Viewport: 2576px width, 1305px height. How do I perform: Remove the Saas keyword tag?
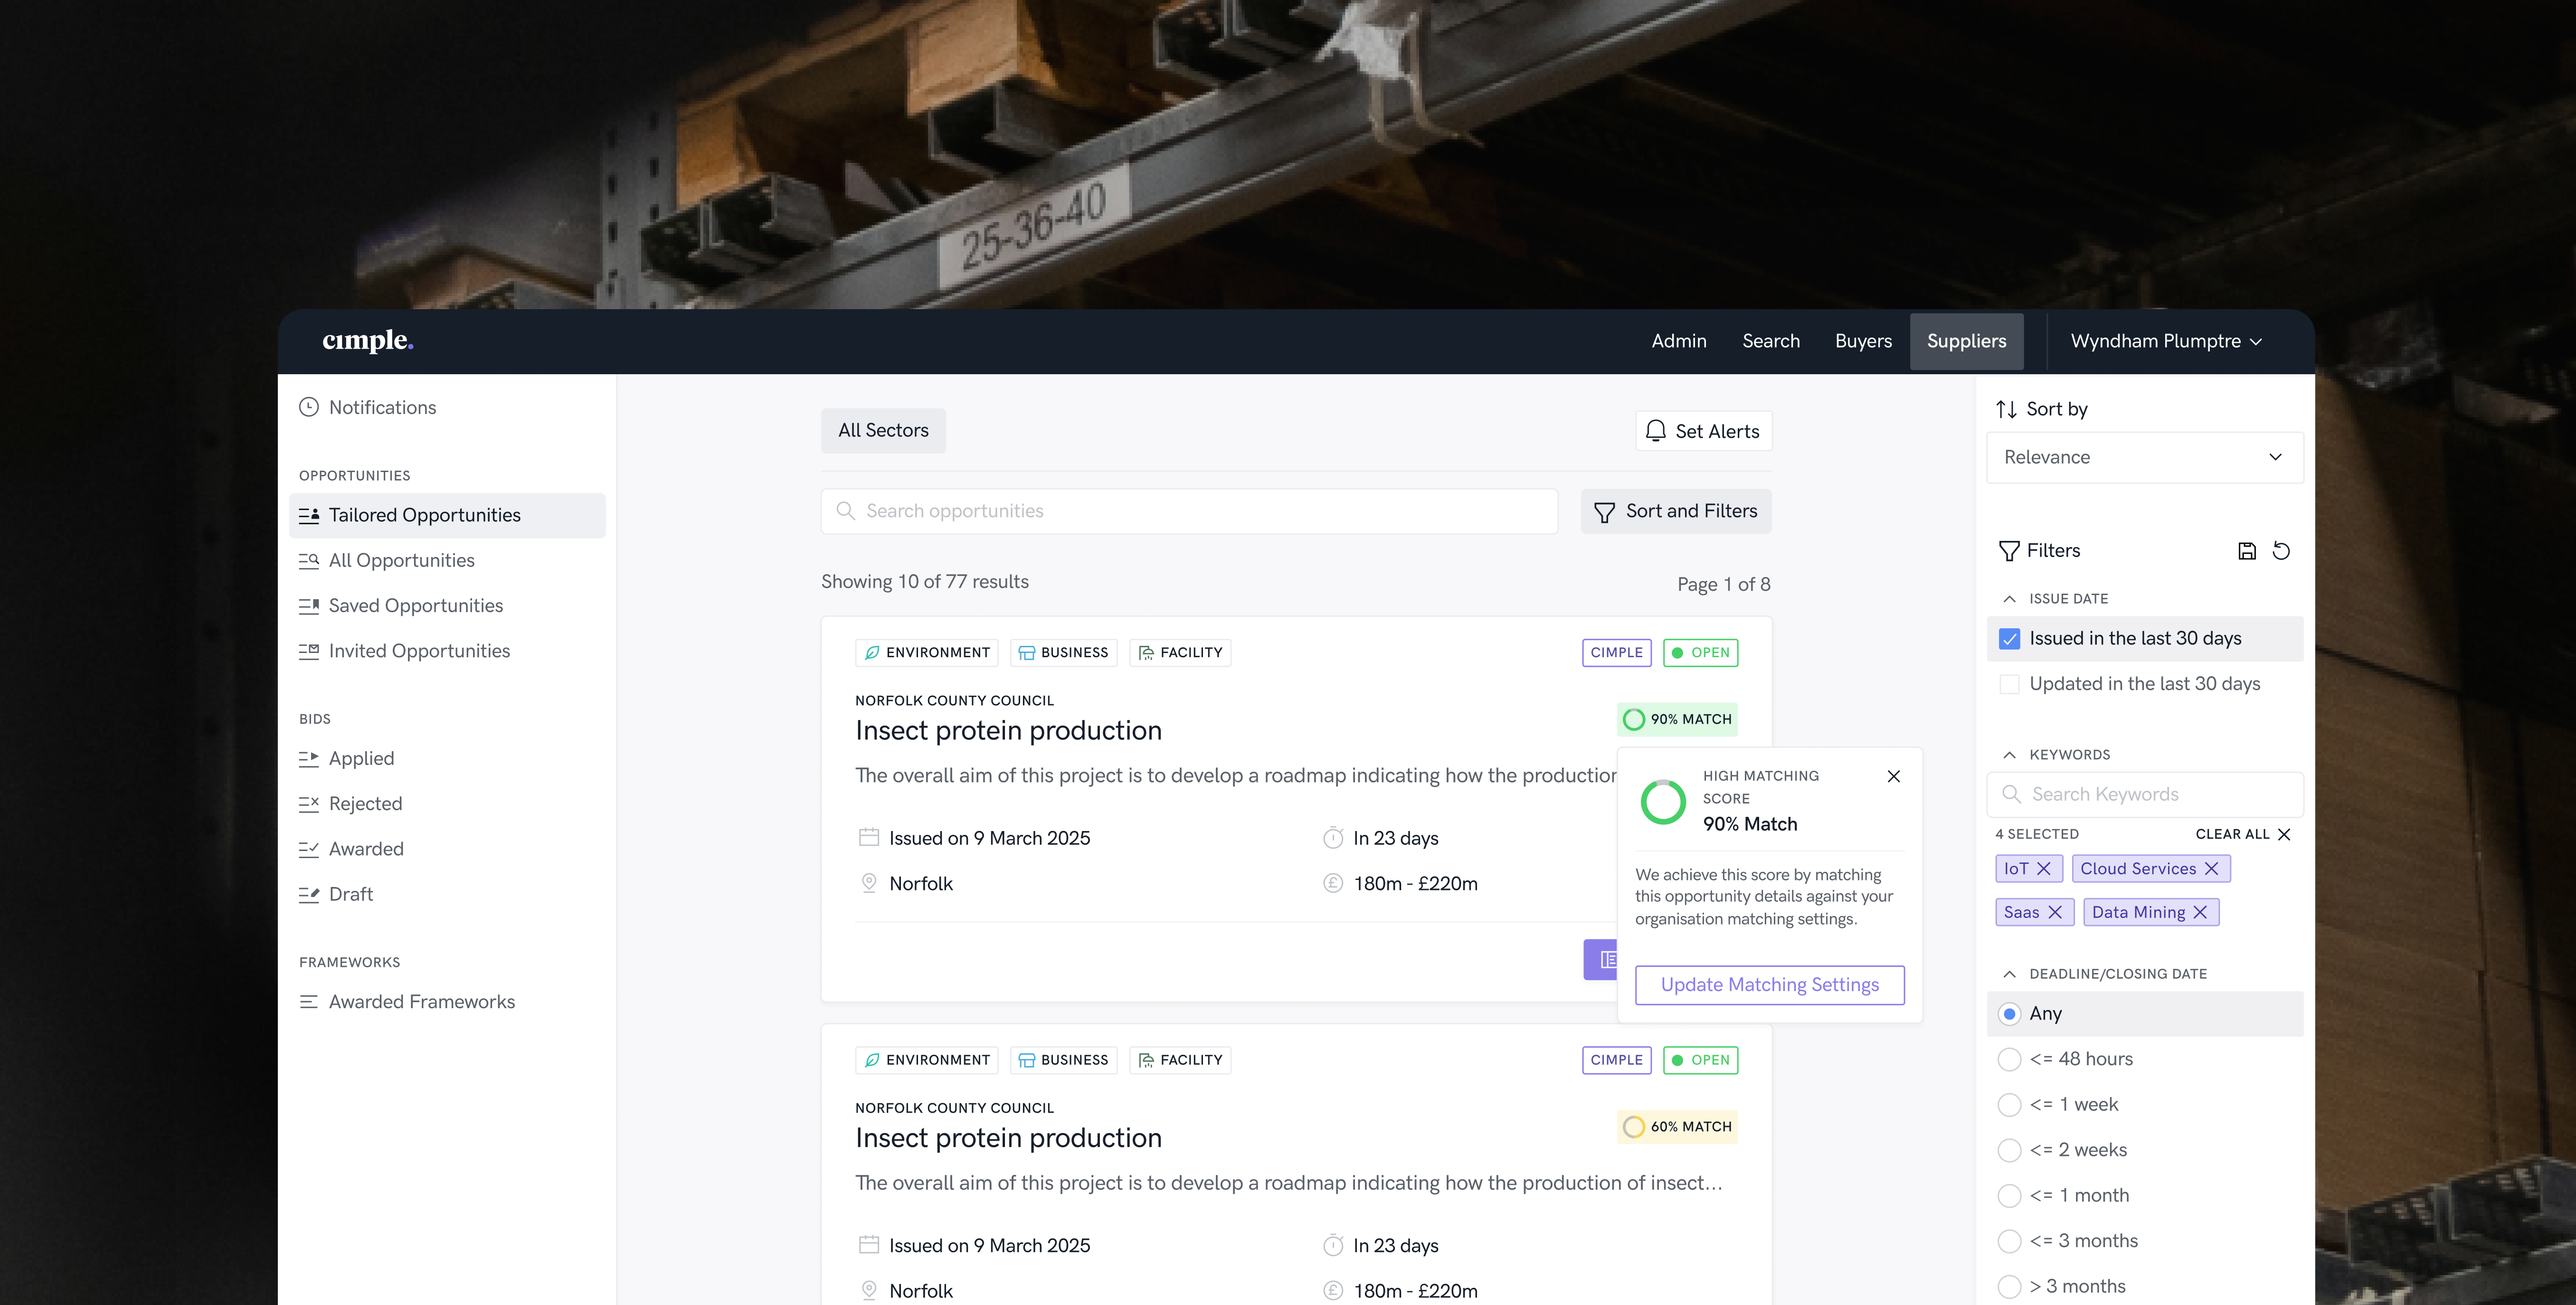(x=2055, y=912)
